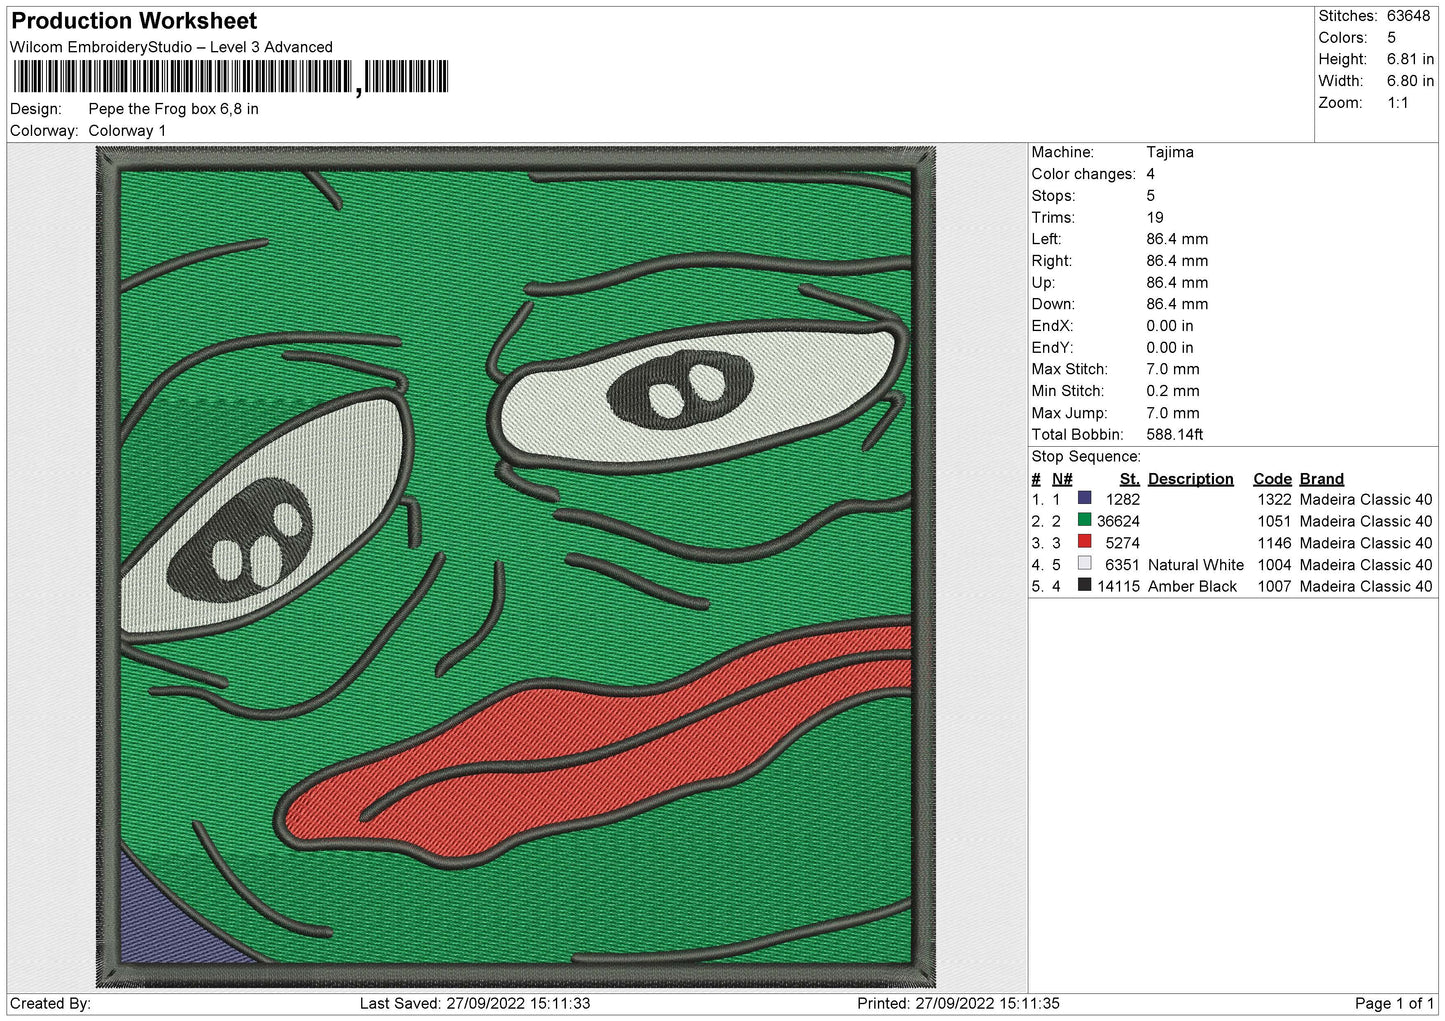Click the 'Color changes:' label
1445x1021 pixels.
pyautogui.click(x=1084, y=174)
